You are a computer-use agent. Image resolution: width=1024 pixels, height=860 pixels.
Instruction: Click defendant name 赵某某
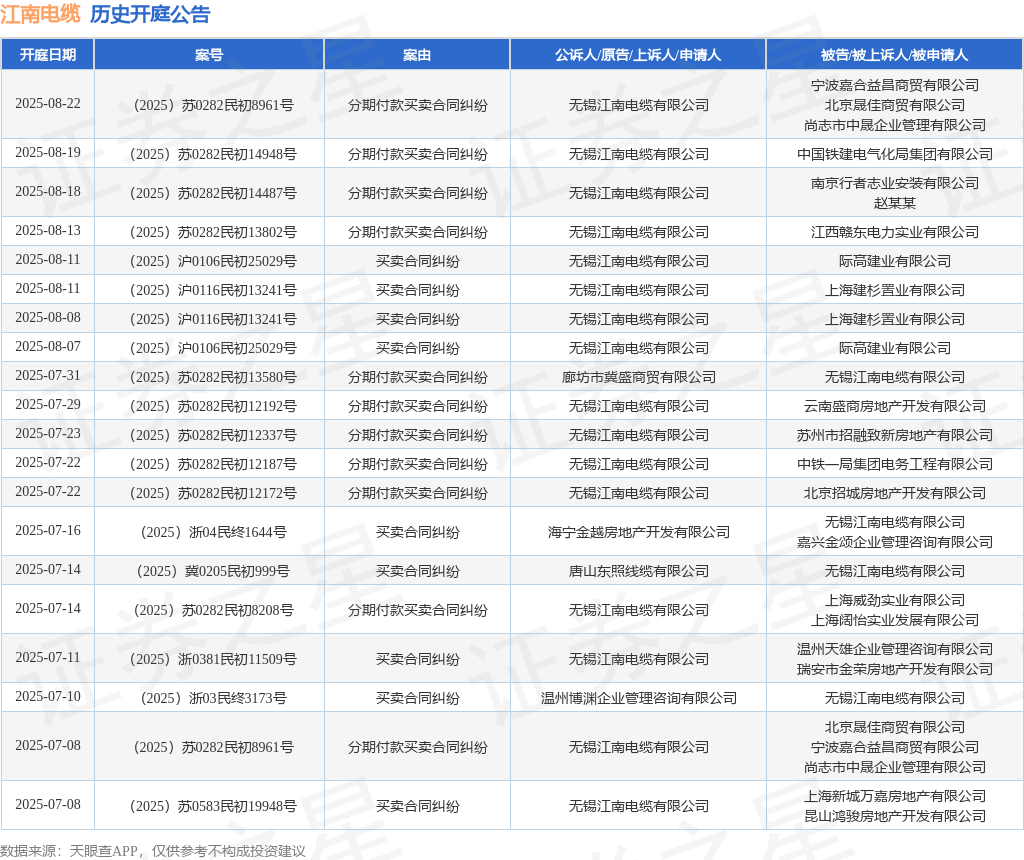click(895, 203)
